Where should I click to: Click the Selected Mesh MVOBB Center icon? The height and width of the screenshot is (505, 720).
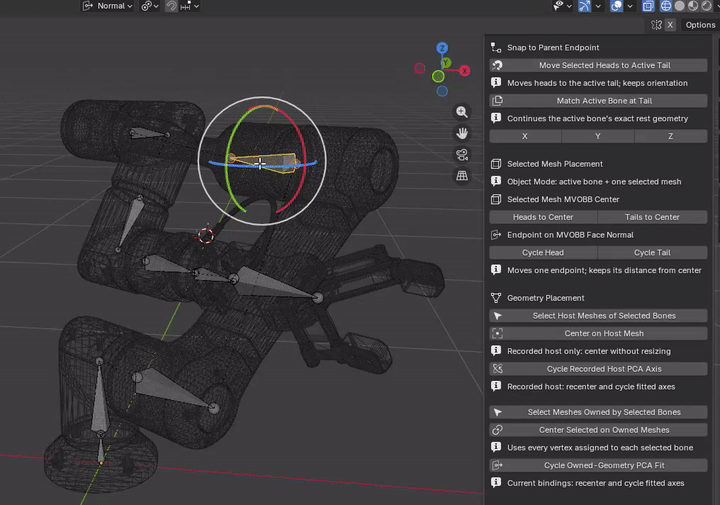496,199
